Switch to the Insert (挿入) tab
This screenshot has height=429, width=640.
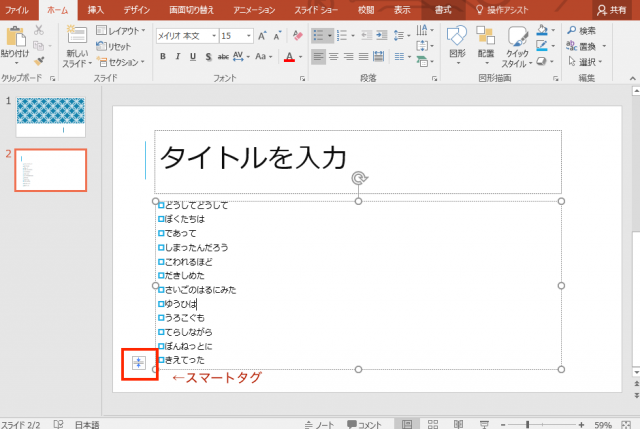(95, 8)
